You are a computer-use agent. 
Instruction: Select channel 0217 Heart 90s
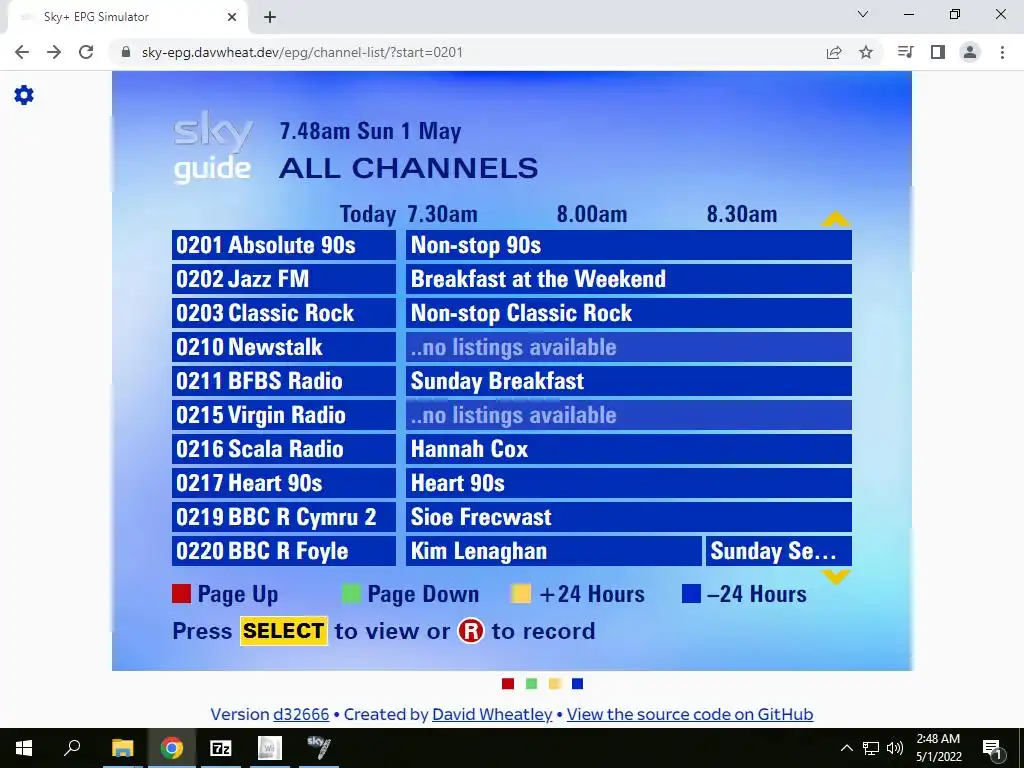284,483
